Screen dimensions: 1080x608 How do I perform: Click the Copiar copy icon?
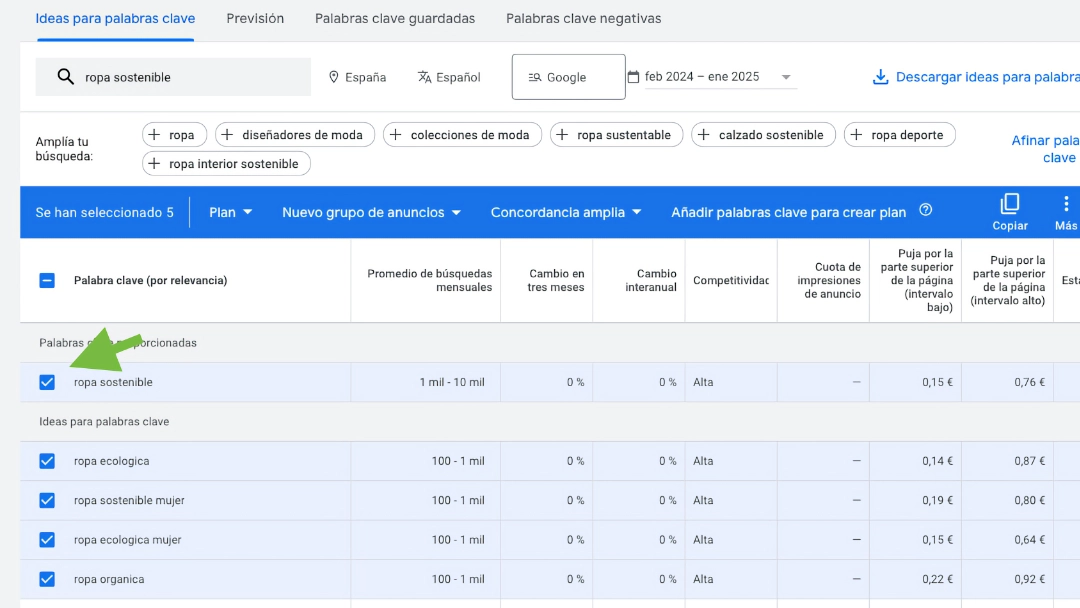pos(1010,204)
